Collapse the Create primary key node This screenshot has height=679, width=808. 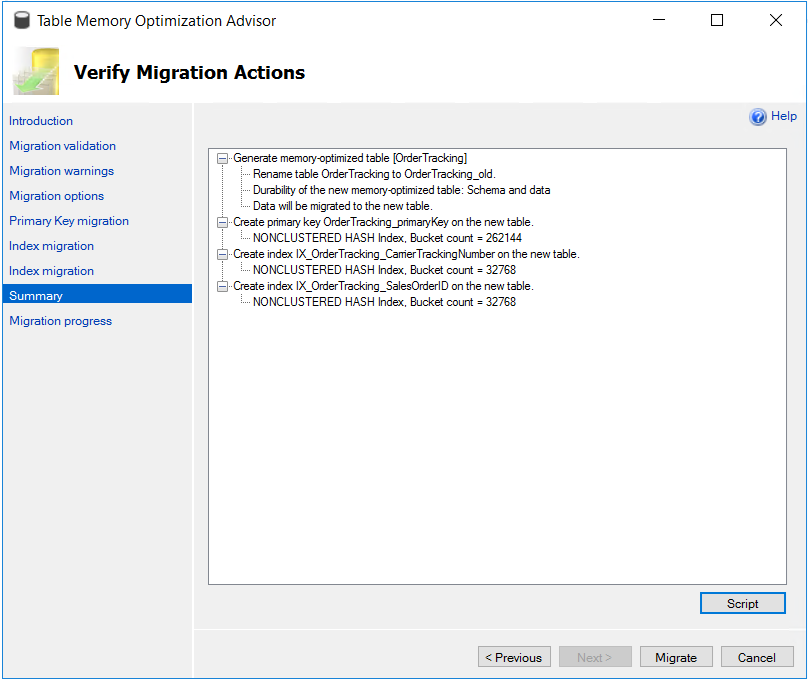222,223
